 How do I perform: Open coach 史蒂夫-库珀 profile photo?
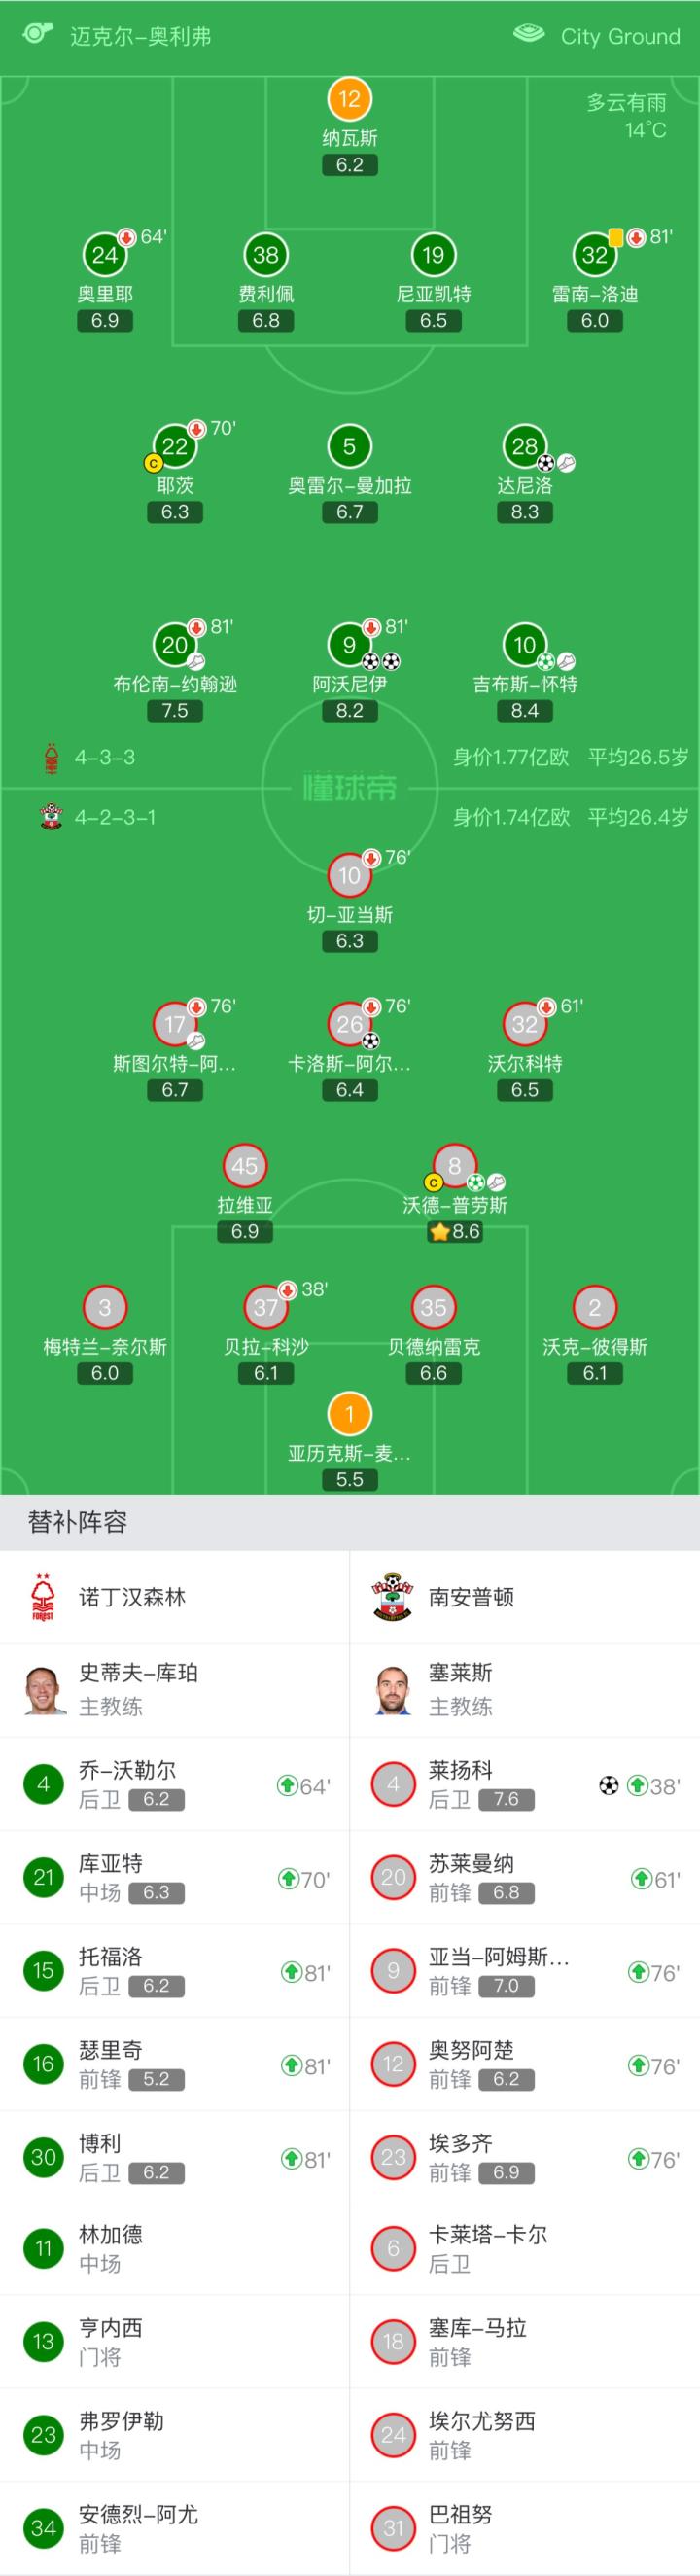45,1690
